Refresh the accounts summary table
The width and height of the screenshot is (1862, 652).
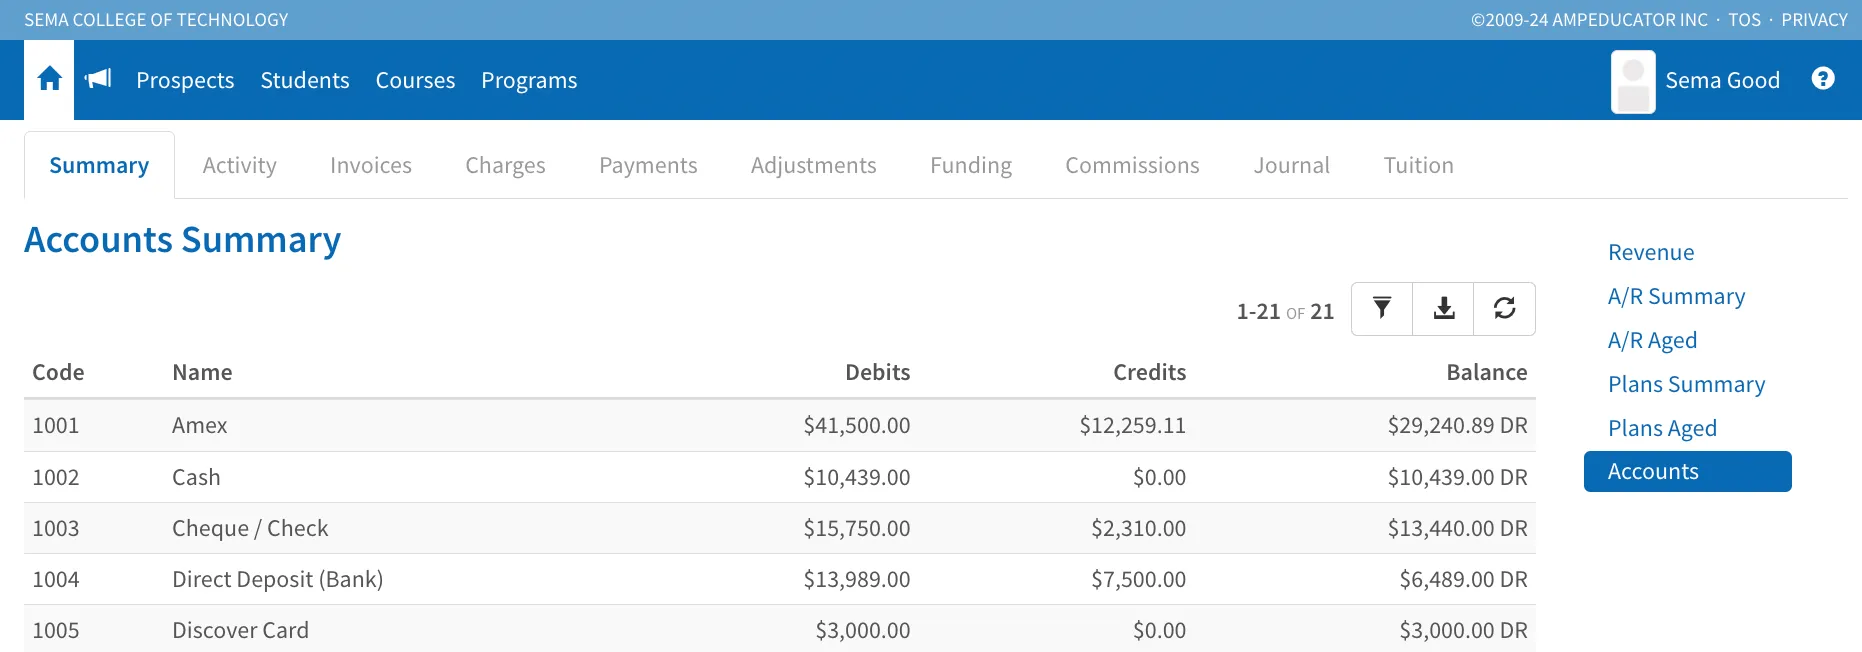pos(1505,309)
